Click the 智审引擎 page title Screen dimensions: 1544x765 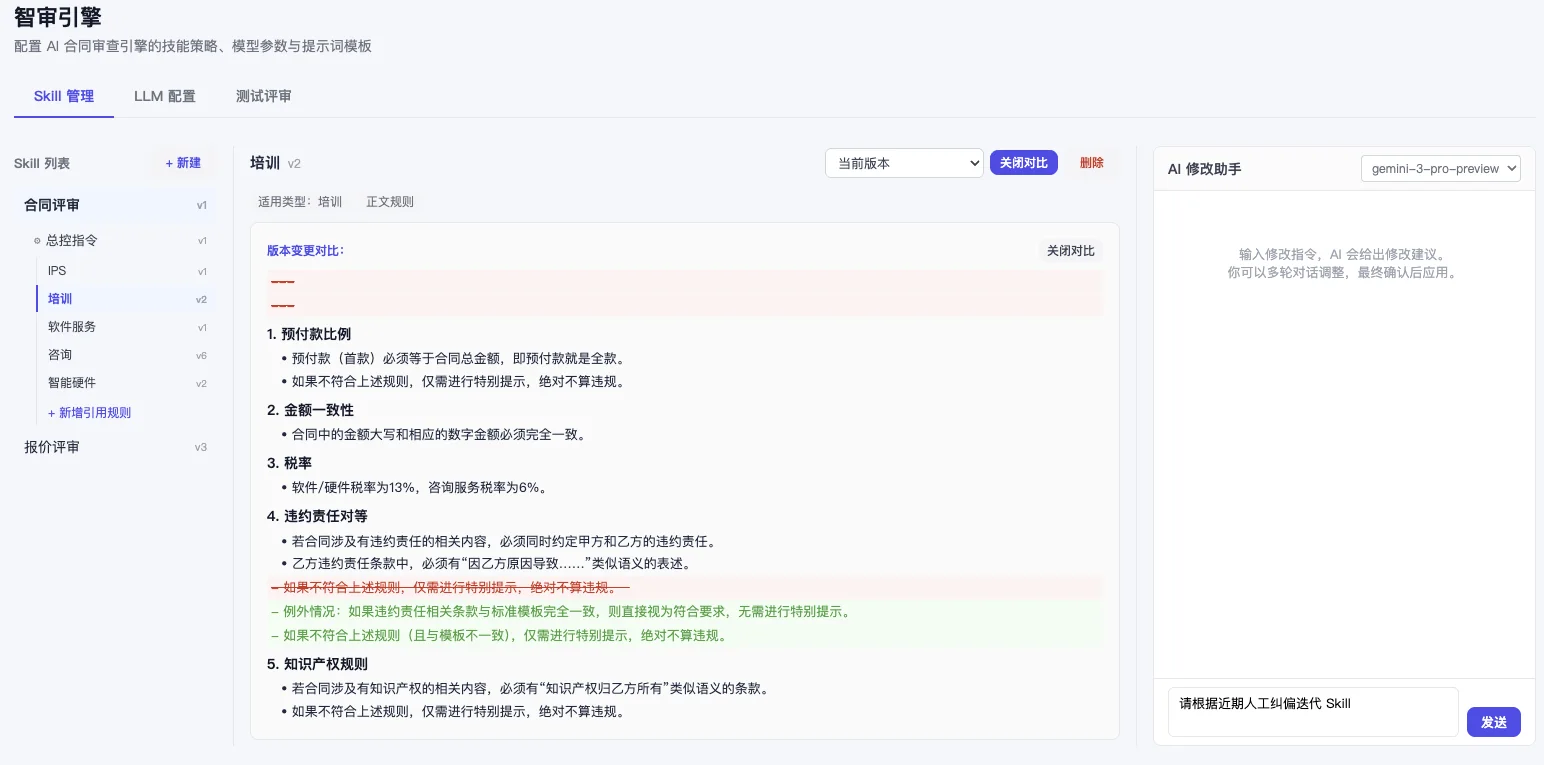(x=58, y=17)
